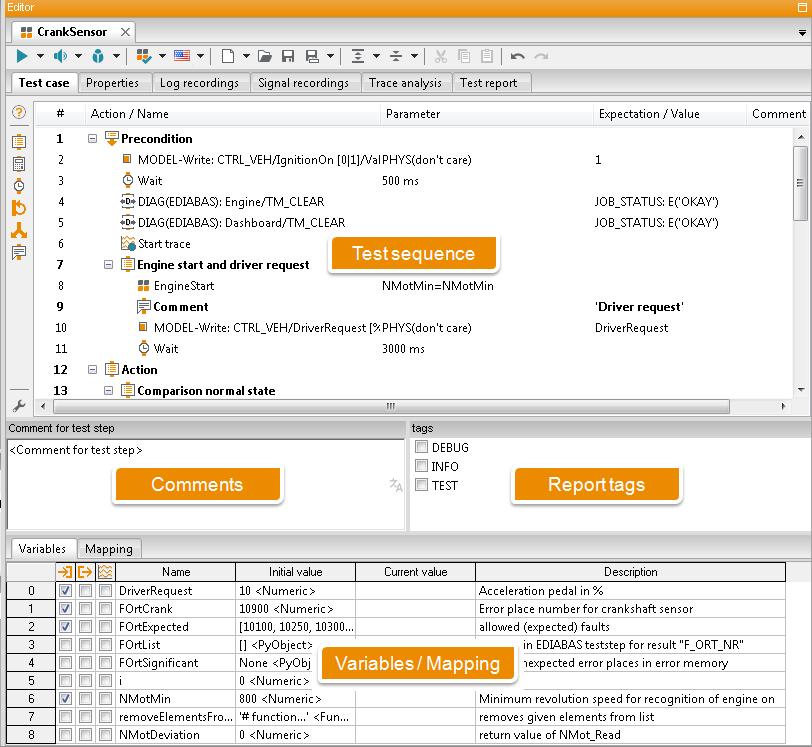The image size is (812, 747).
Task: Click into the Comment for test step field
Action: 206,484
